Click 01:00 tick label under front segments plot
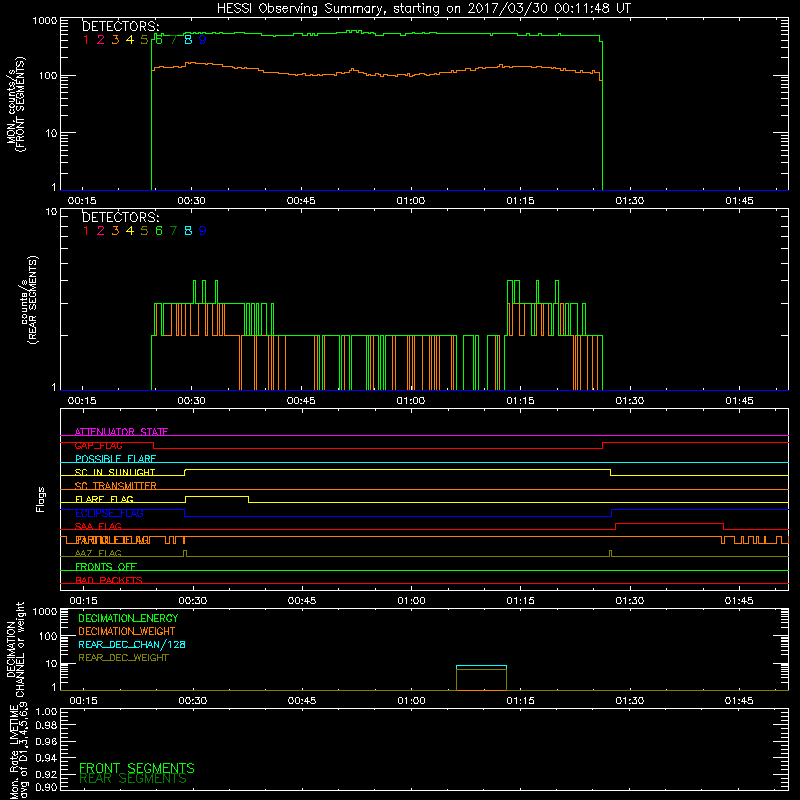This screenshot has width=800, height=800. [x=410, y=201]
